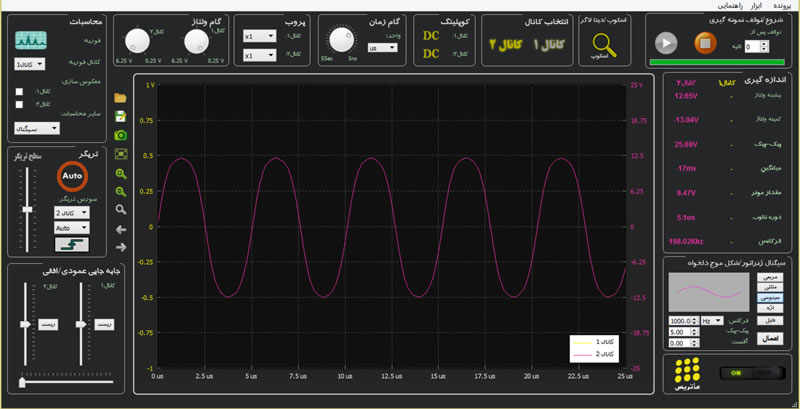
Task: Click the orange Auto trigger ring
Action: (72, 176)
